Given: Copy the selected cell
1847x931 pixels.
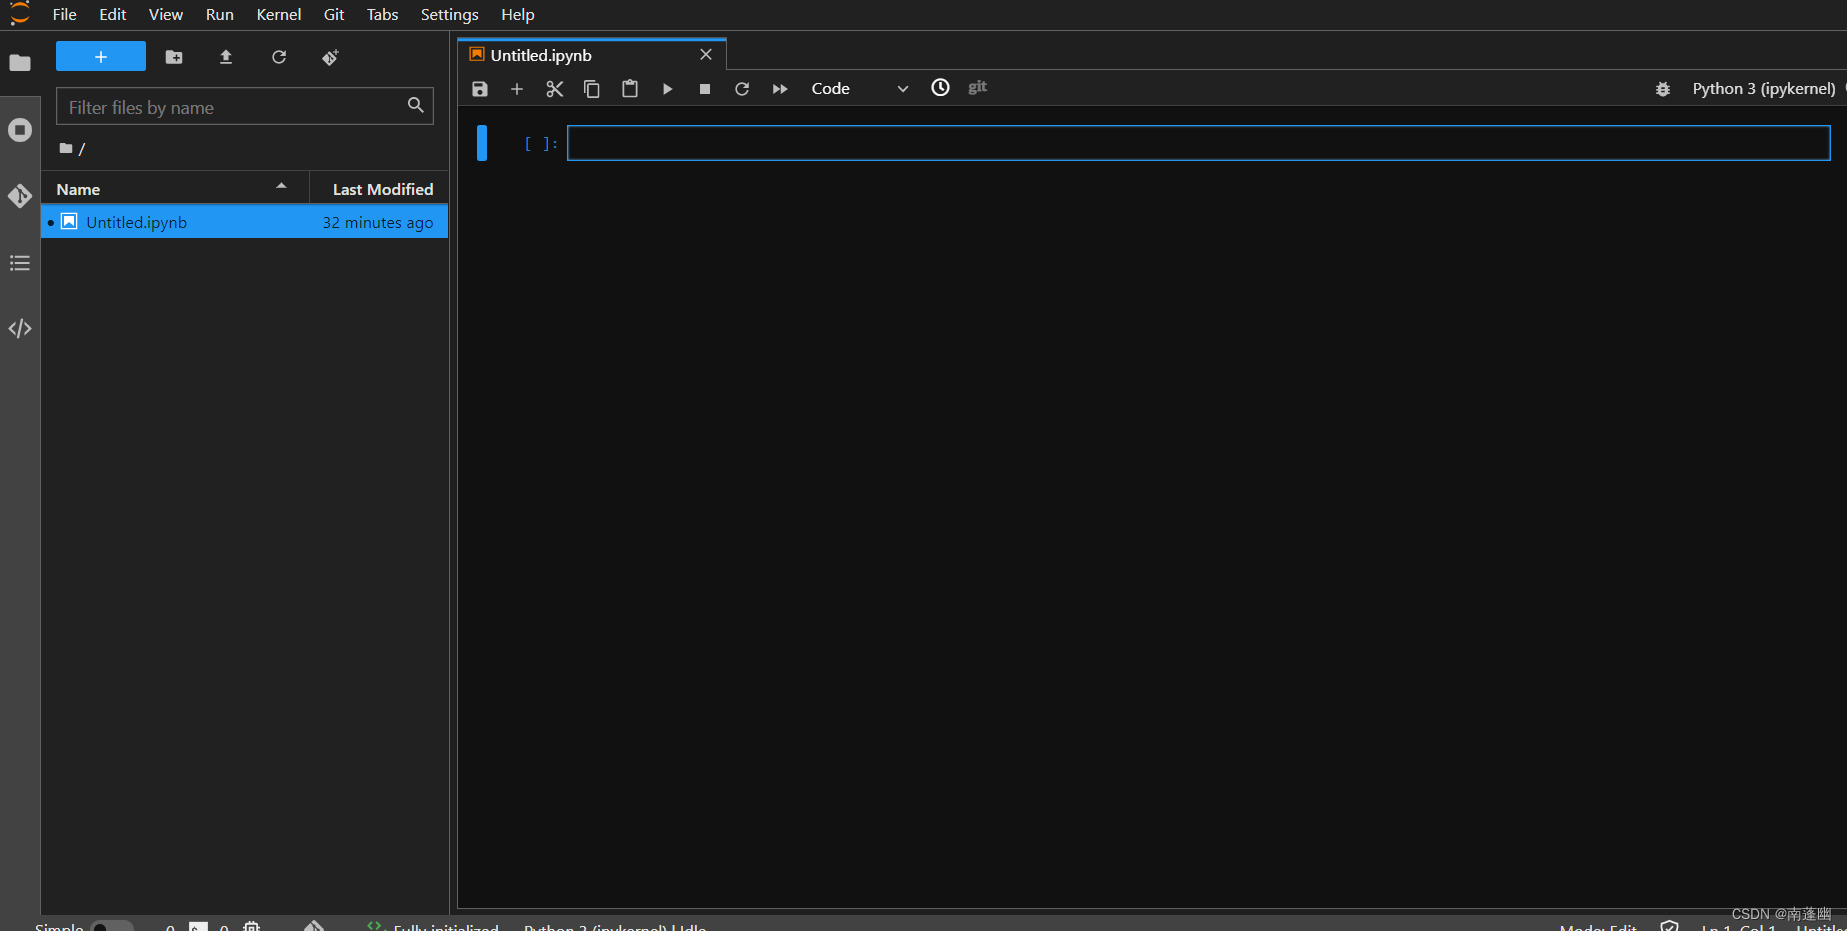Looking at the screenshot, I should 592,89.
